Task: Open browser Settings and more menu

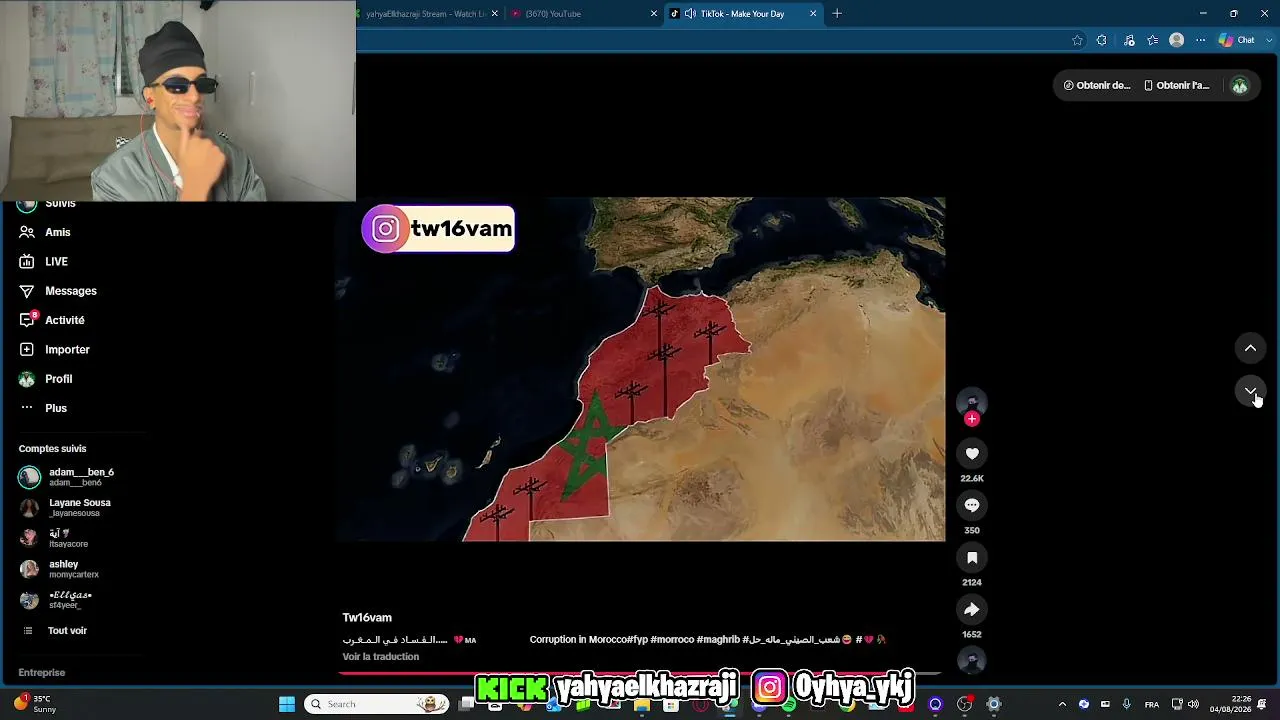Action: click(1201, 41)
